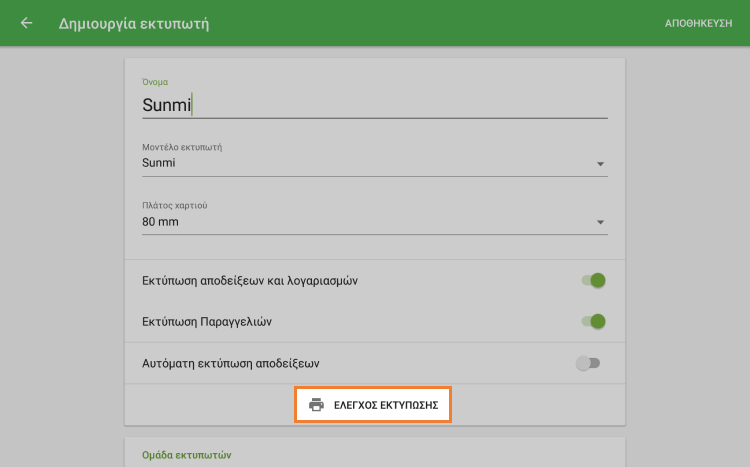Click the Αυτόματη εκτύπωση αποδείξεων row label
The image size is (750, 467).
pyautogui.click(x=244, y=363)
